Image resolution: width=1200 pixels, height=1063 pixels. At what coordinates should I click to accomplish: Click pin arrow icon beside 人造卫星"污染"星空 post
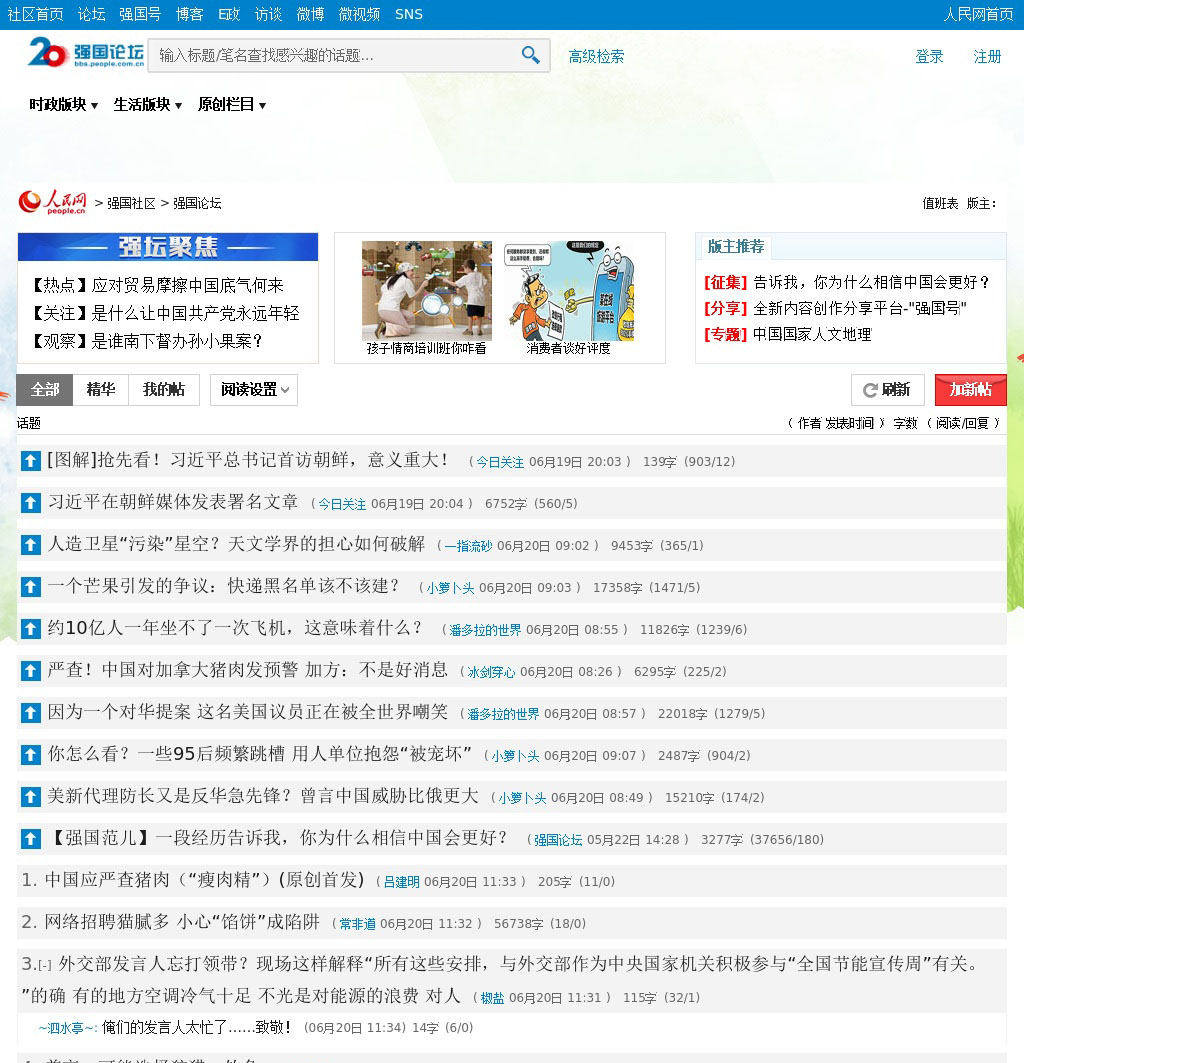(31, 545)
